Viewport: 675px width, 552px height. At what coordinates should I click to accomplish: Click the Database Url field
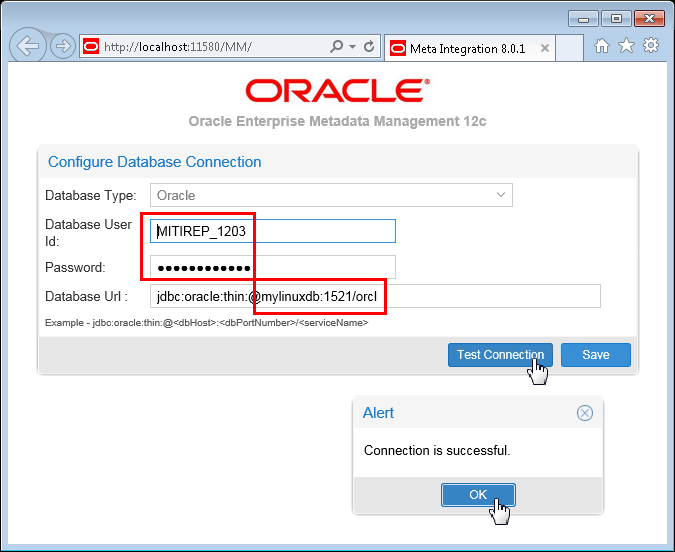(375, 296)
